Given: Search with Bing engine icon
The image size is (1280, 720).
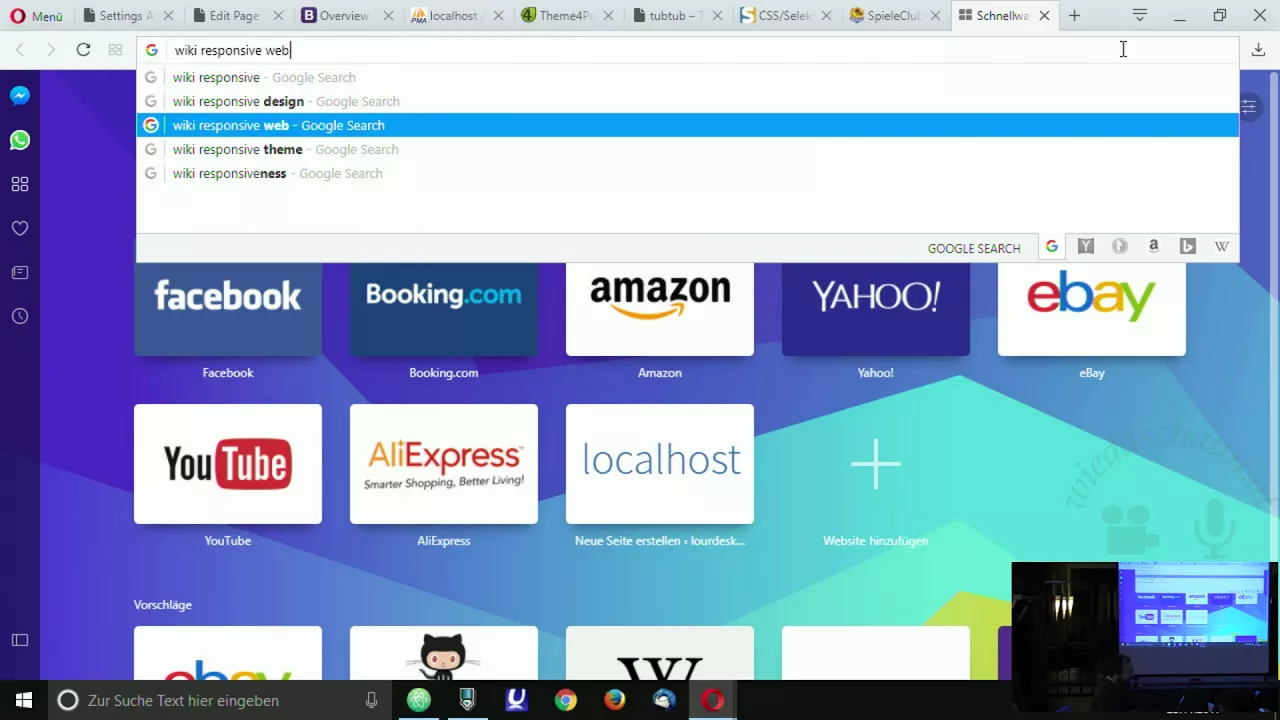Looking at the screenshot, I should point(1188,246).
